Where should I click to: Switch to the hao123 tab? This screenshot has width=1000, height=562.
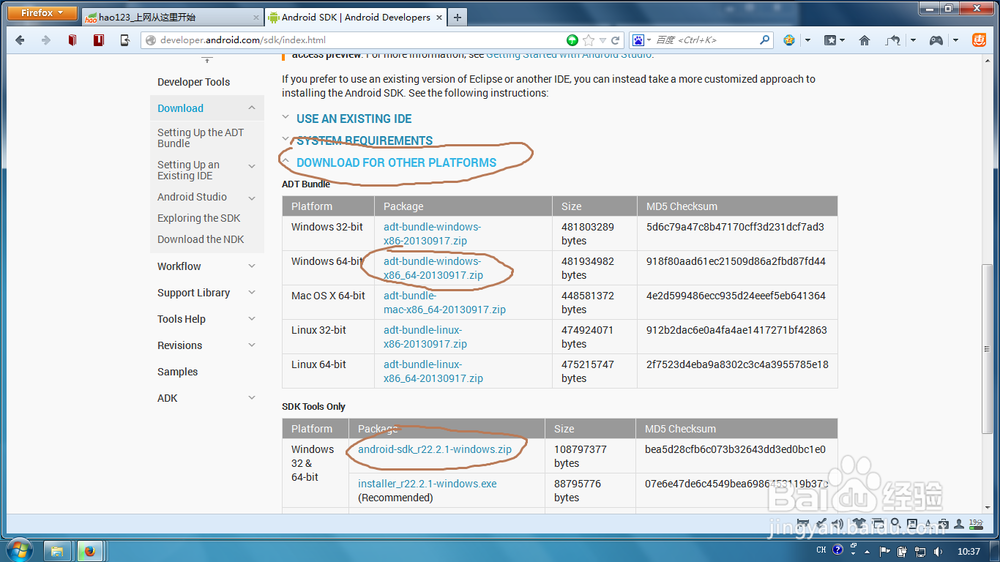pyautogui.click(x=172, y=17)
